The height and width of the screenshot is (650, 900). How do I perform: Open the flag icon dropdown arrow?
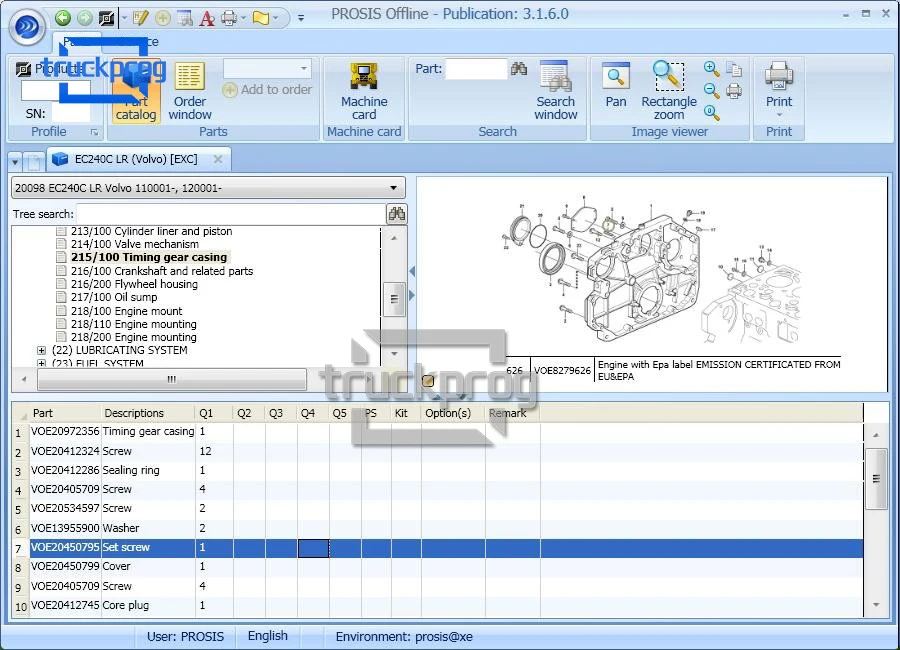276,18
